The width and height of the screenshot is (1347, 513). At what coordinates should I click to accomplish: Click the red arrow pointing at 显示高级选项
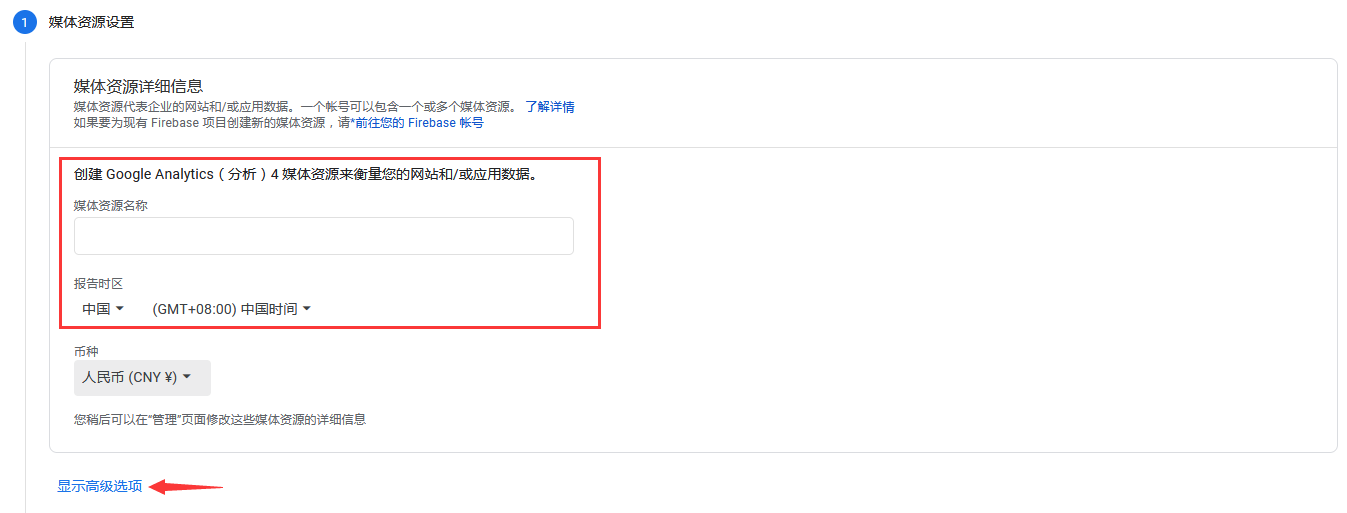(x=185, y=487)
